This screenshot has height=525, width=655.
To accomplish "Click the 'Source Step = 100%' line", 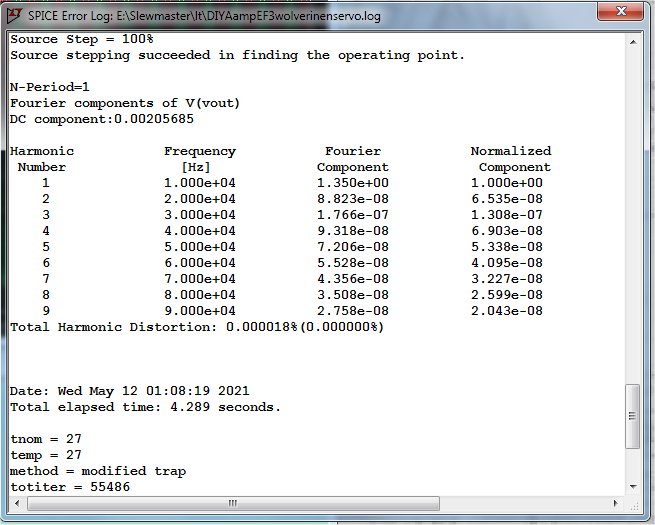I will click(x=82, y=39).
